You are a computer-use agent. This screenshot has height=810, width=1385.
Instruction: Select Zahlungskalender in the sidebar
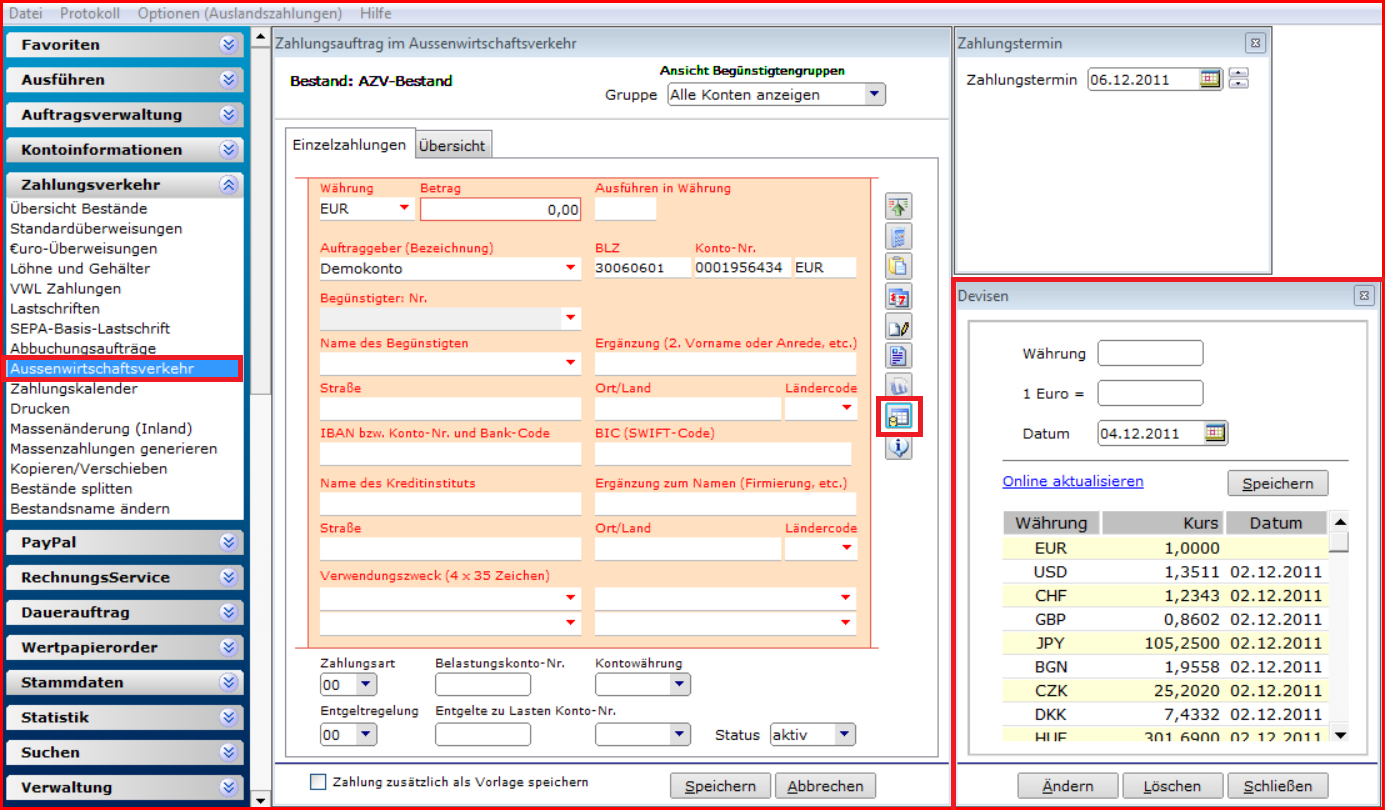pos(74,388)
